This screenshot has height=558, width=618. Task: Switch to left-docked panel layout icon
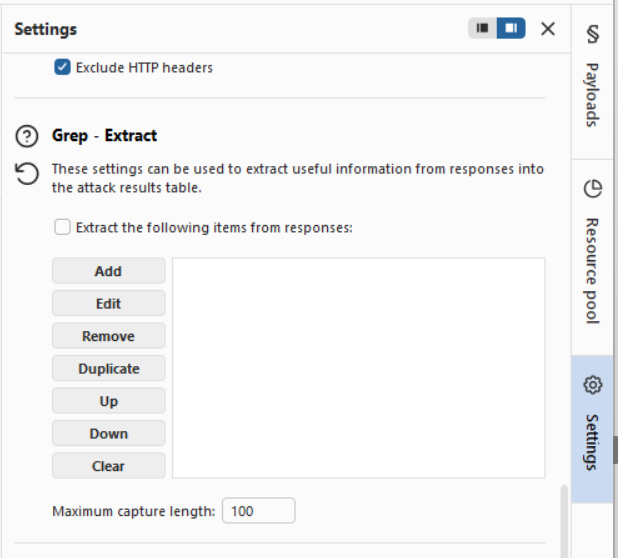point(482,28)
